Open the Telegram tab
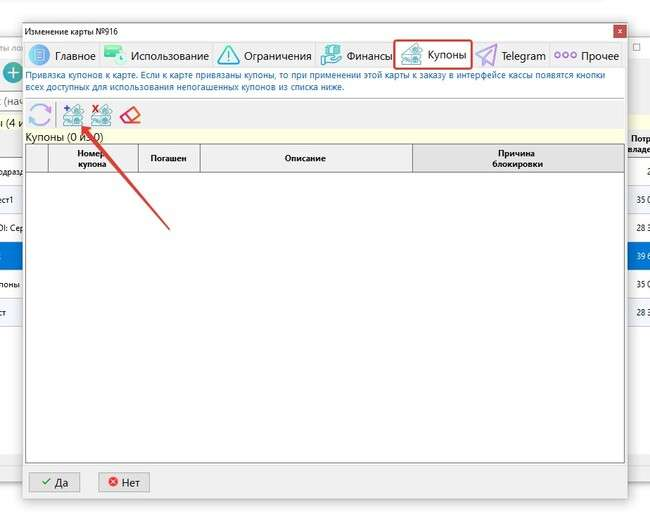This screenshot has width=650, height=514. pos(511,56)
